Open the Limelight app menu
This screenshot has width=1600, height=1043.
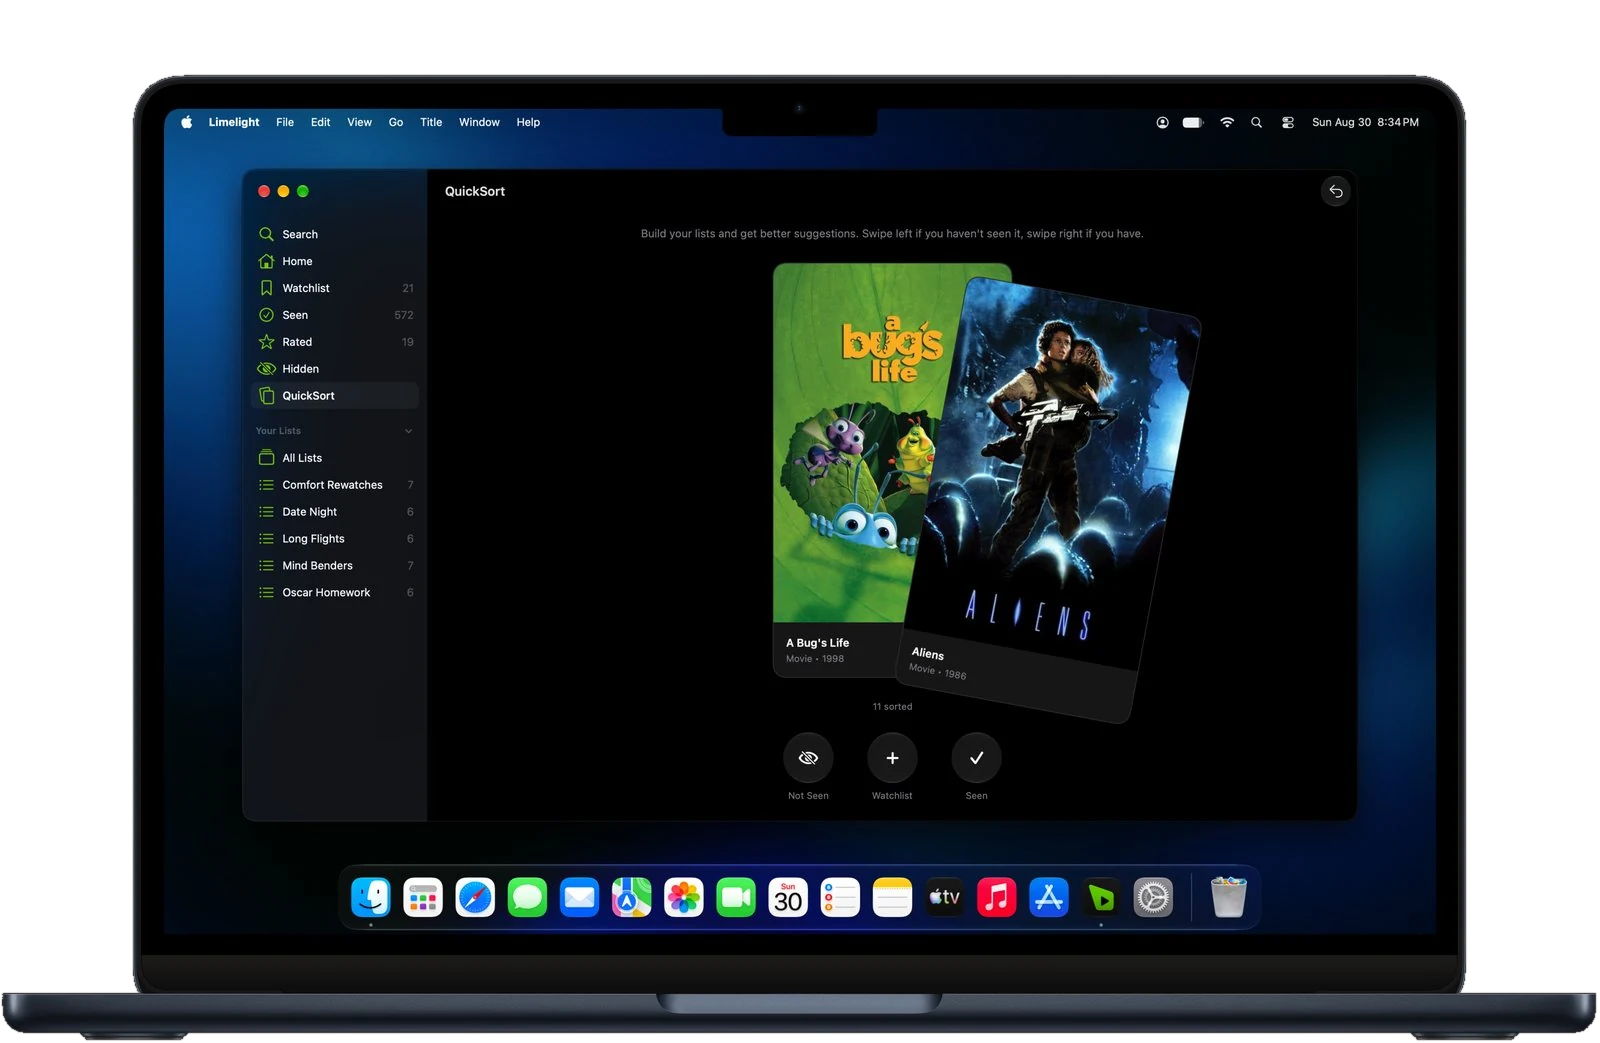[234, 122]
